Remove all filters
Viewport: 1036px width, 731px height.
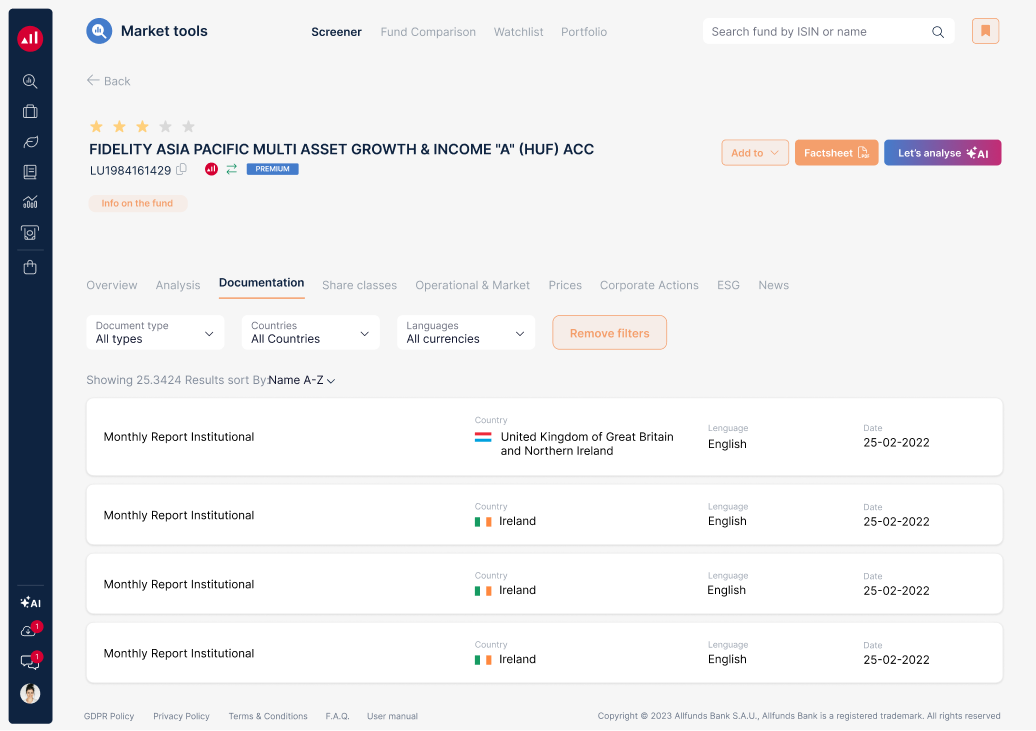coord(609,332)
